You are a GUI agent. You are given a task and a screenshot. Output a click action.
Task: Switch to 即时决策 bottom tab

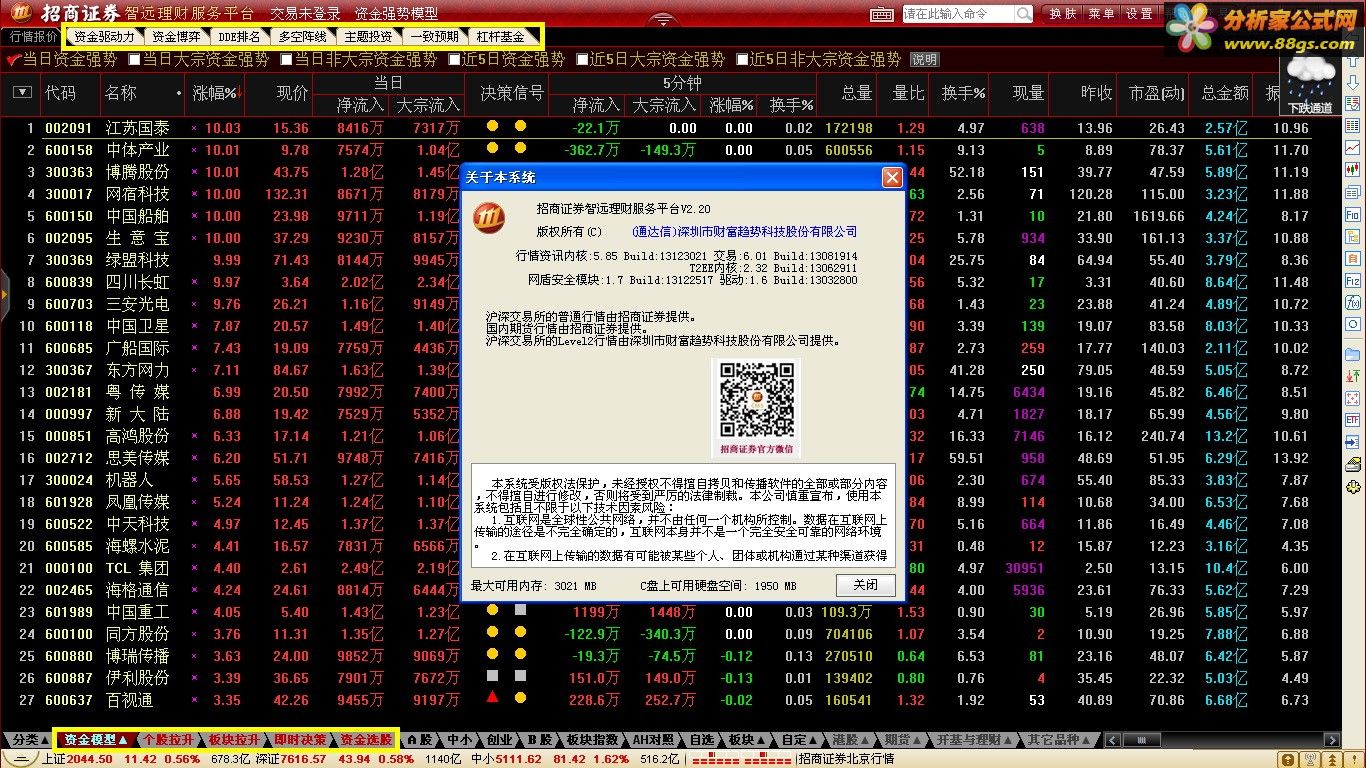300,740
